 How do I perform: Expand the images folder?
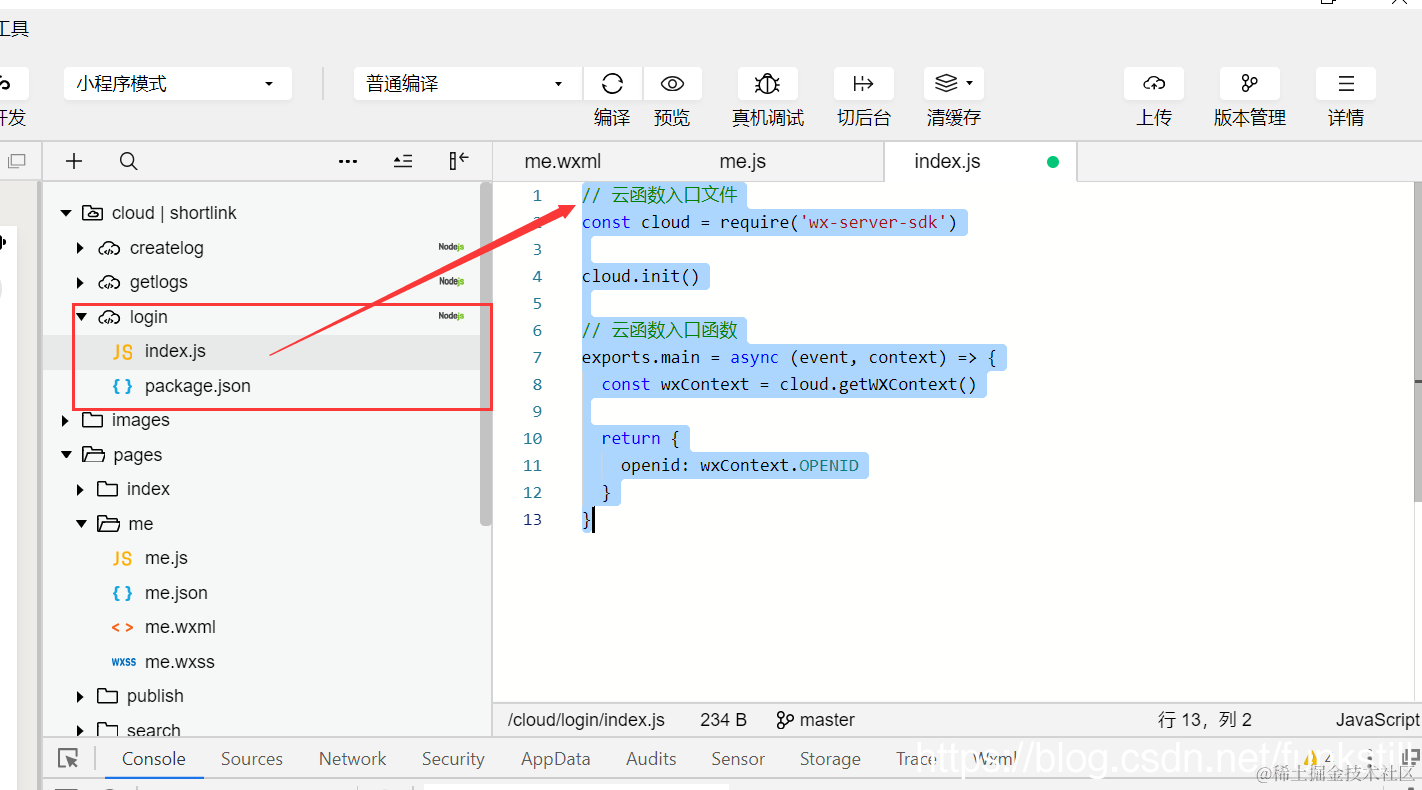point(65,420)
